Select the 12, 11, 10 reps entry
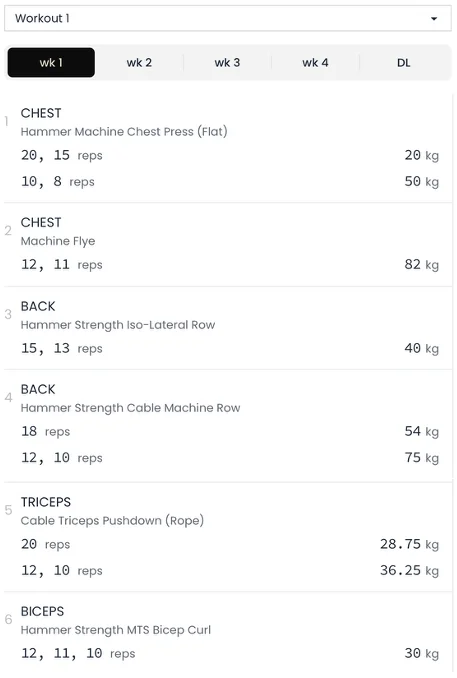Viewport: 457px width, 678px height. (78, 653)
